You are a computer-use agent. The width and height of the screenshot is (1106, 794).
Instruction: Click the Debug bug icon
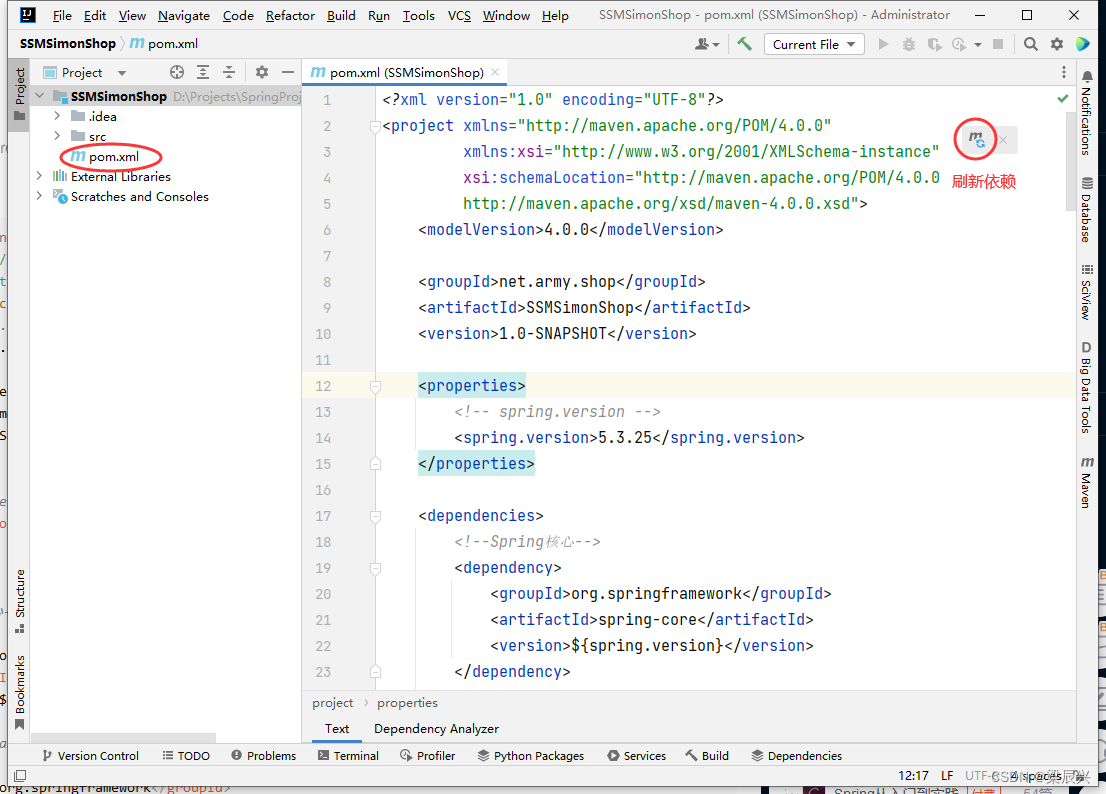coord(909,44)
